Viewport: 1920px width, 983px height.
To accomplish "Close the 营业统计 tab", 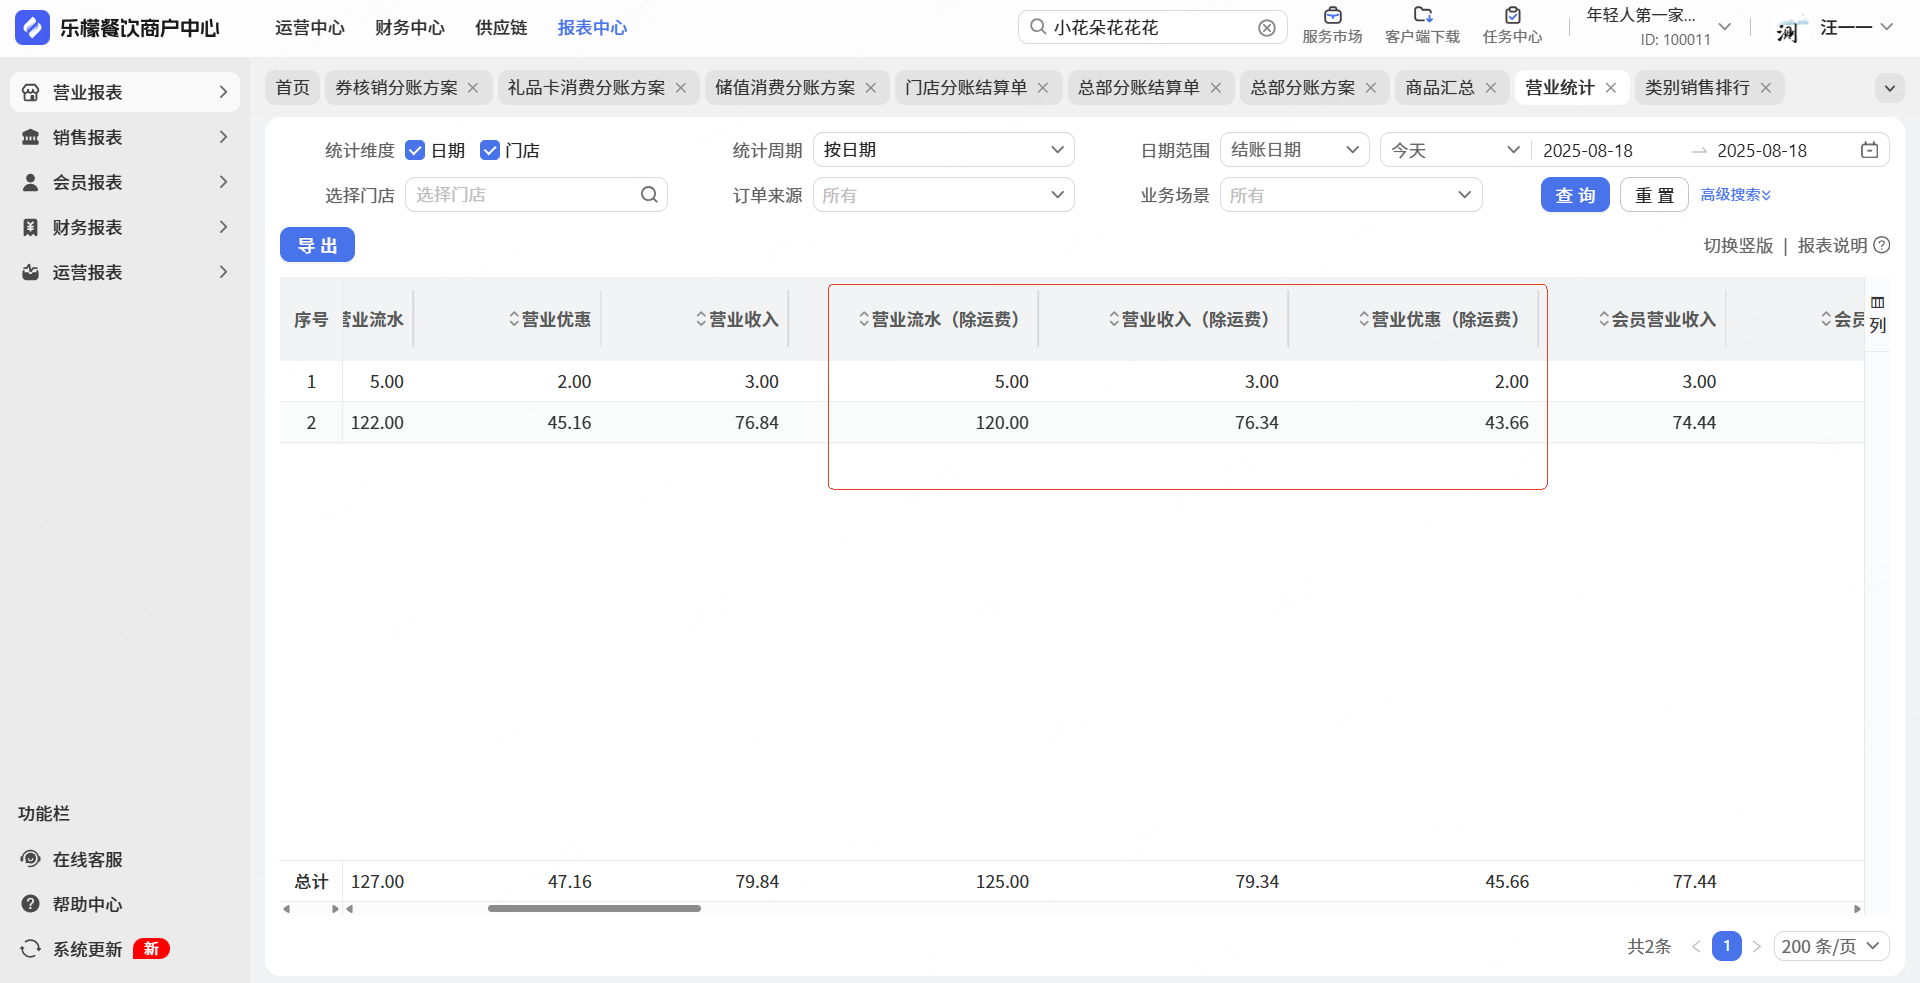I will coord(1611,88).
